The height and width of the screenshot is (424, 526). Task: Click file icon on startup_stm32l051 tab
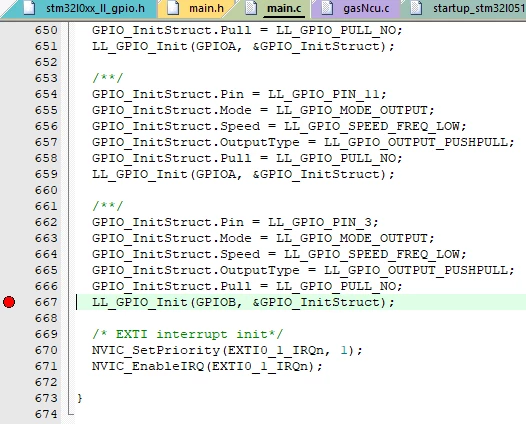pyautogui.click(x=416, y=8)
